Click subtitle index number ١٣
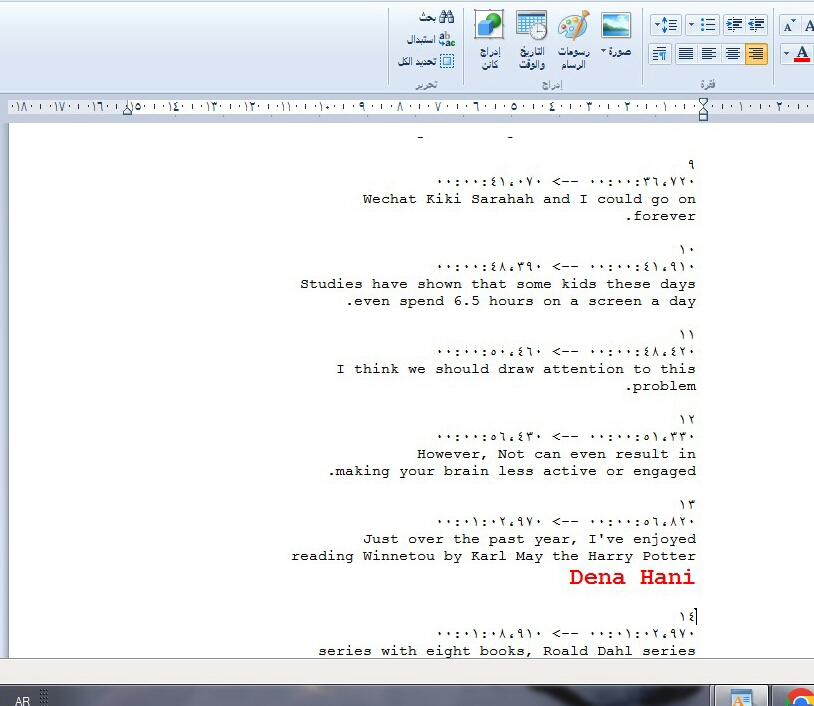Screen dimensions: 814x706 687,505
